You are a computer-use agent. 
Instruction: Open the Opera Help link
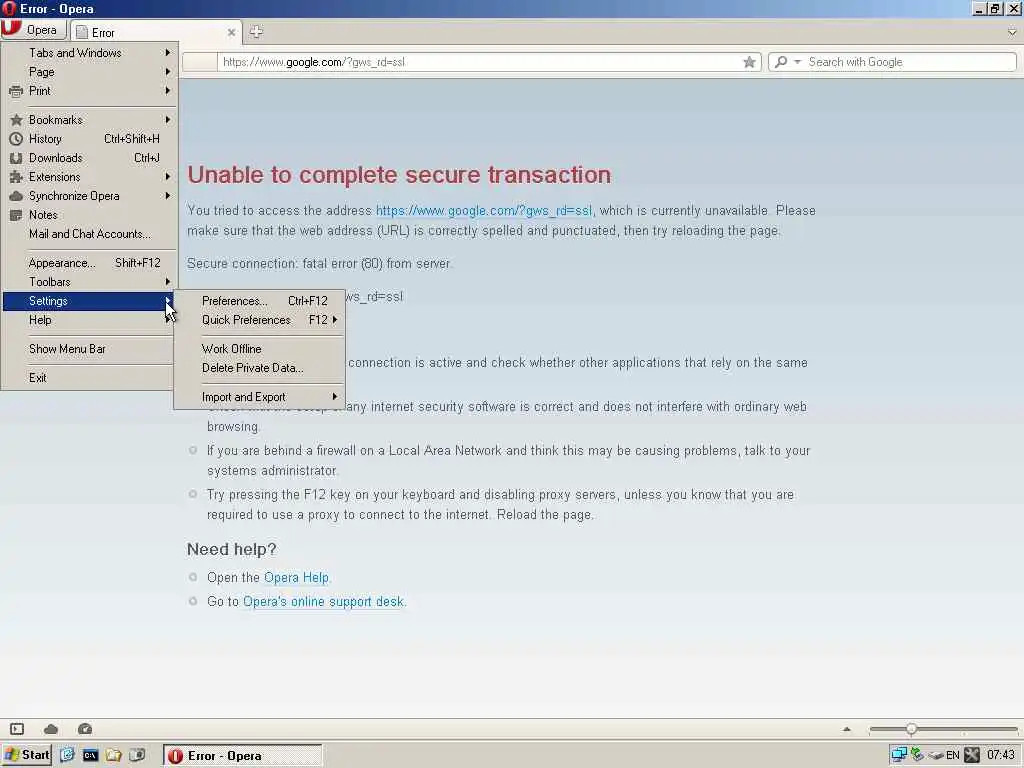pos(296,577)
